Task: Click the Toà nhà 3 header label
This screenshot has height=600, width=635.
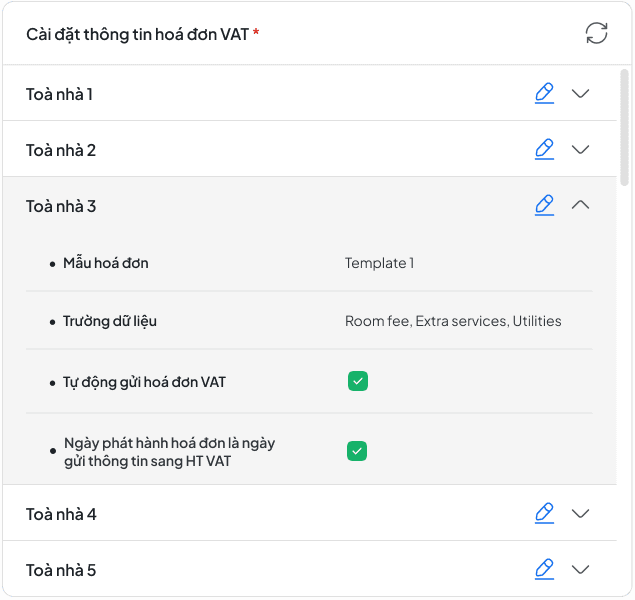Action: point(60,206)
